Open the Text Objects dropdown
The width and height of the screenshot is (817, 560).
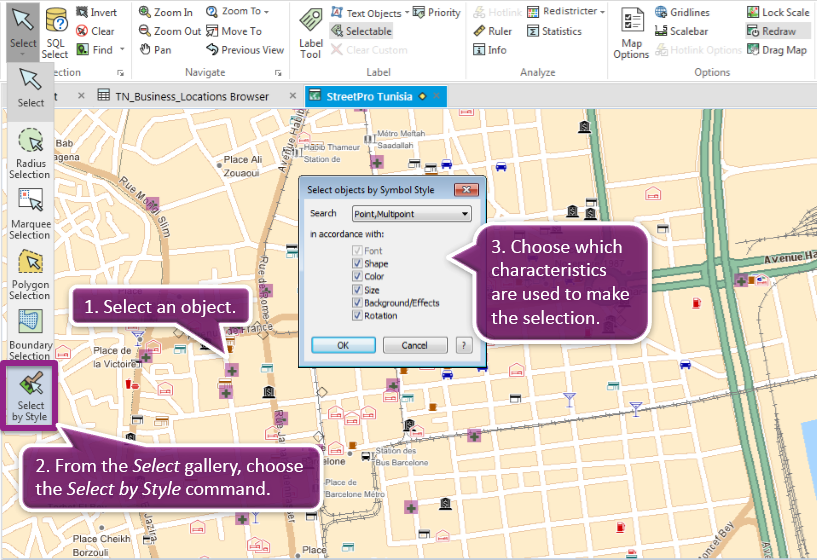pyautogui.click(x=406, y=12)
